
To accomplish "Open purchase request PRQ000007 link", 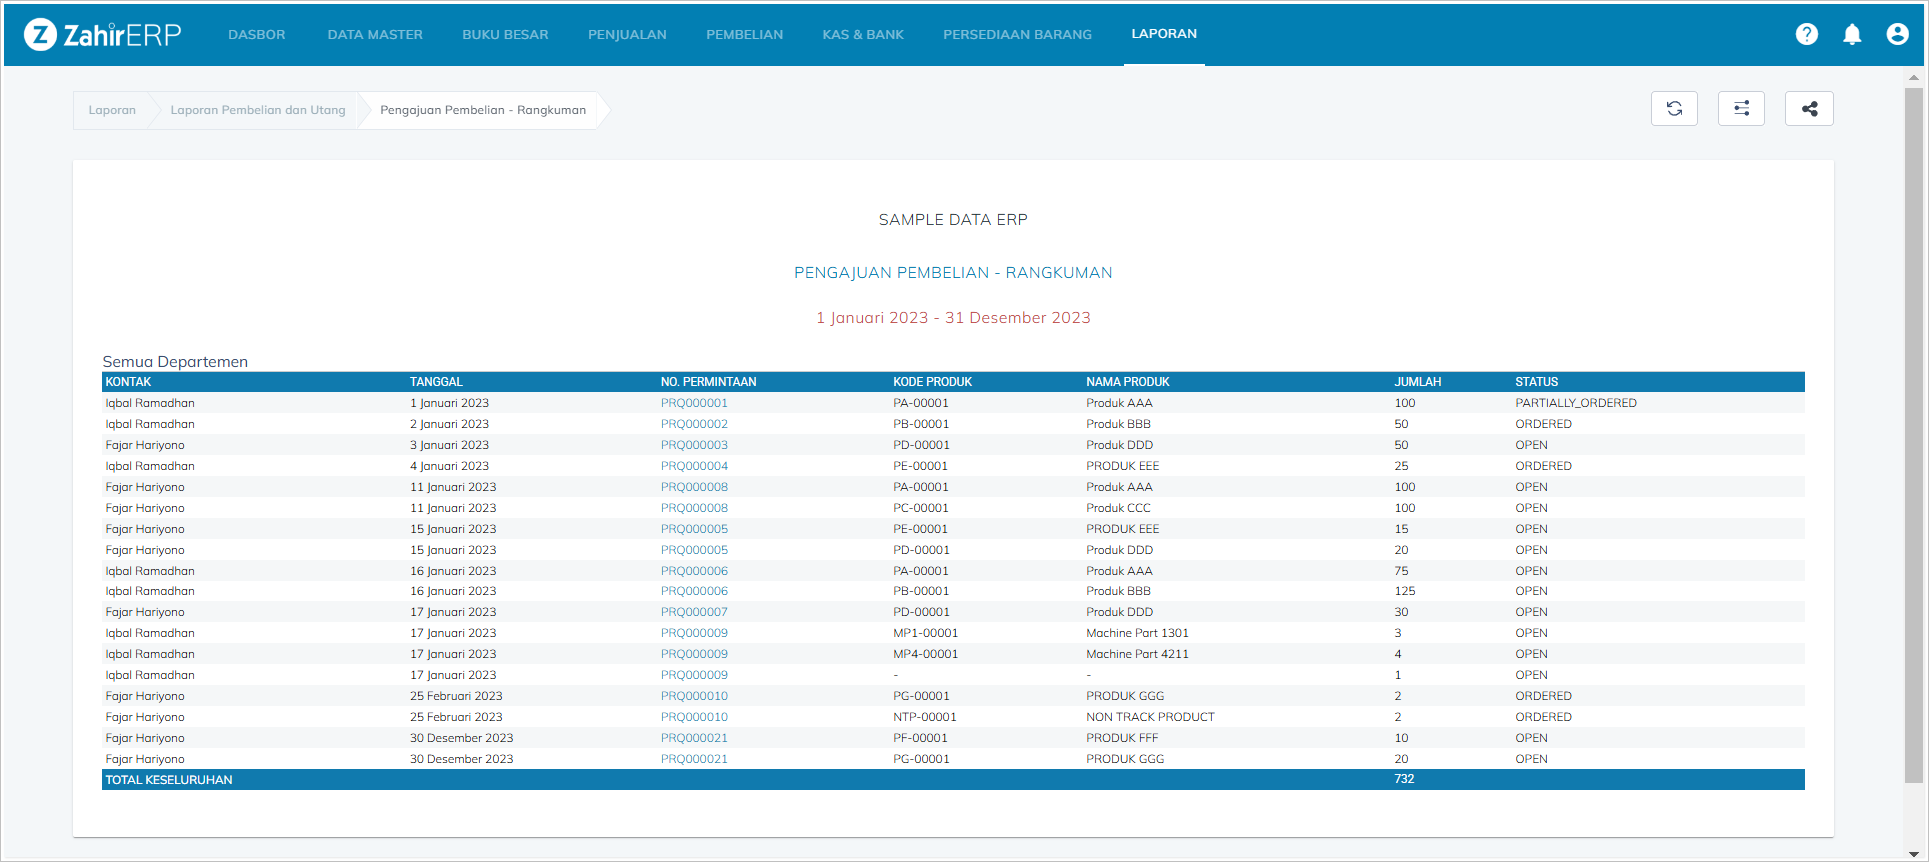I will (x=694, y=612).
